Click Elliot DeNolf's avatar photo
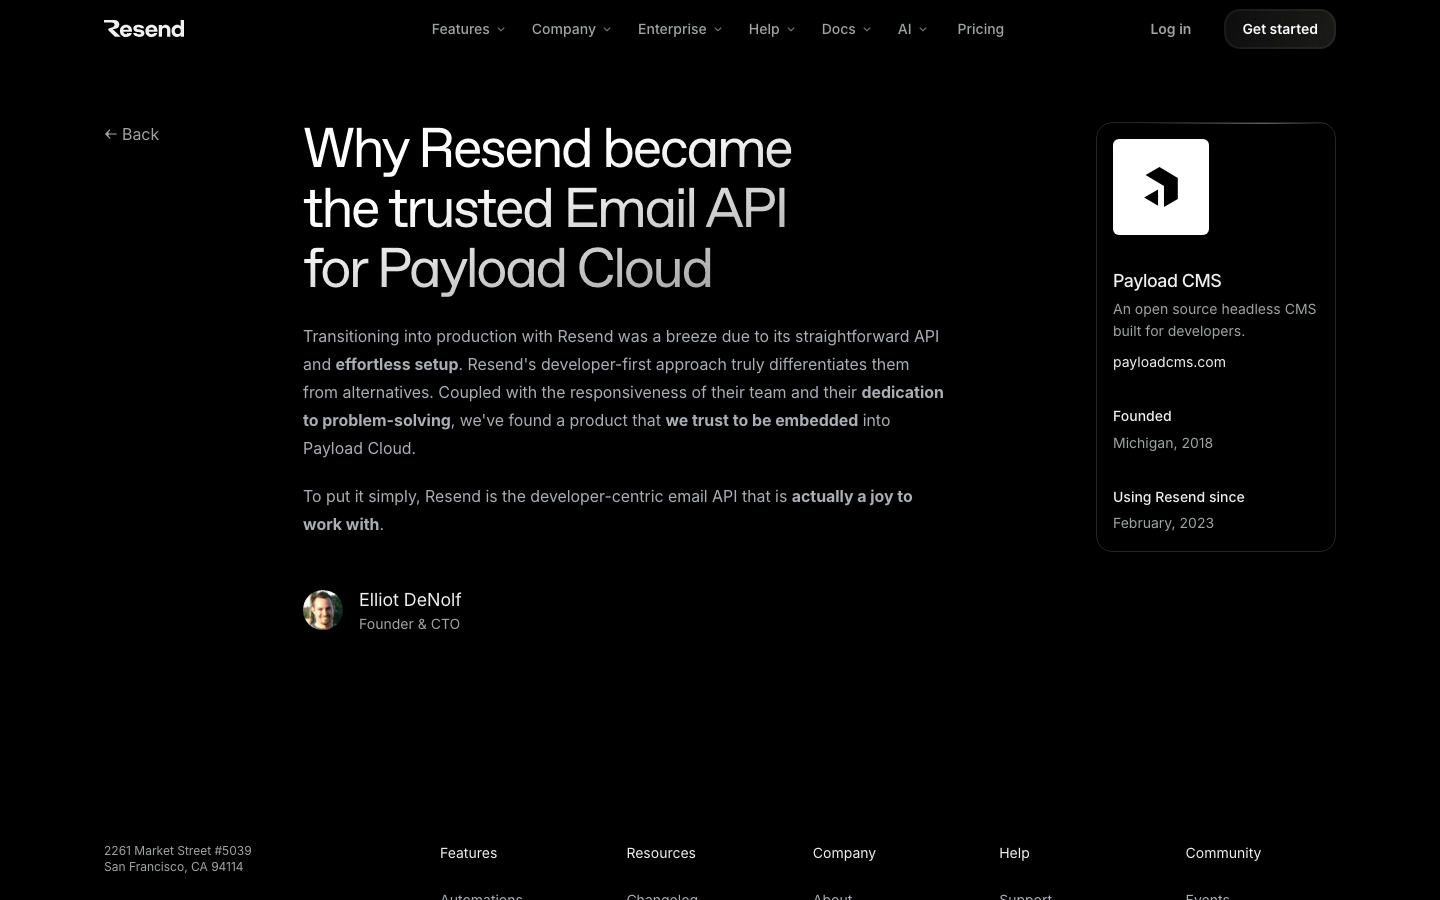 coord(323,610)
